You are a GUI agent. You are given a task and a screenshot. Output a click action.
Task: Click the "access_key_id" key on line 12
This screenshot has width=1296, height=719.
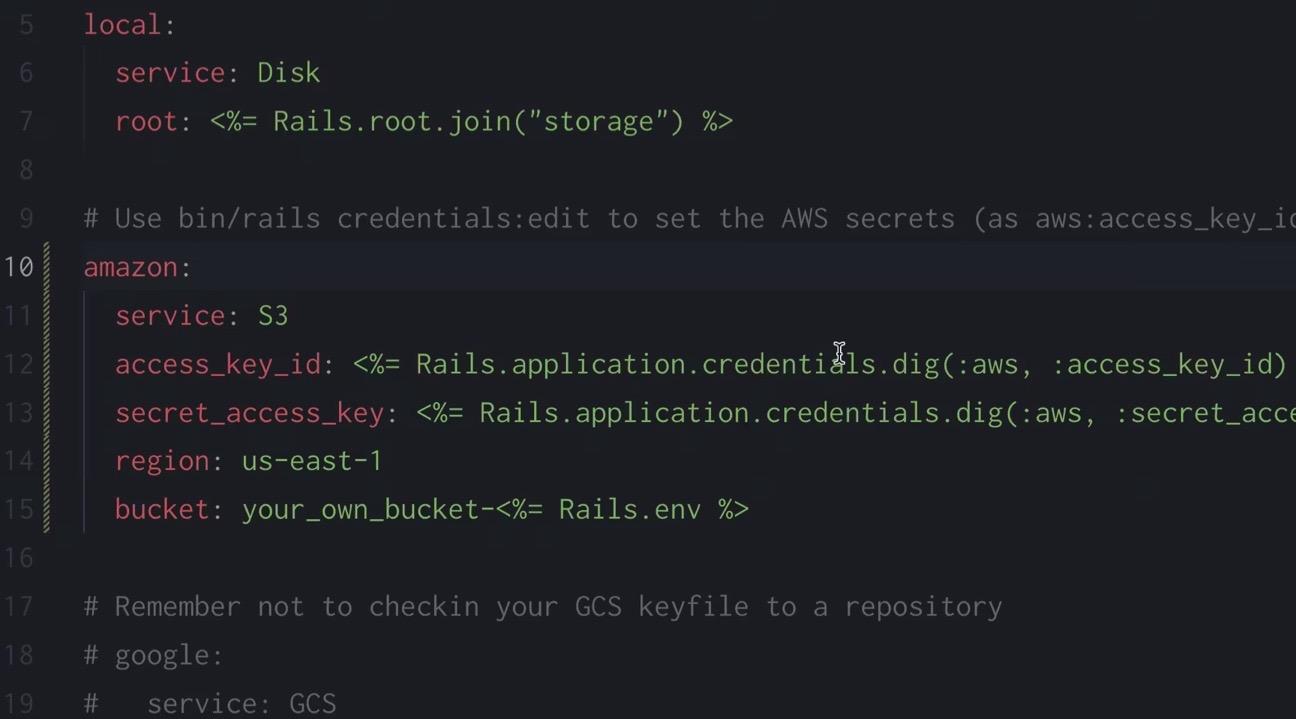(x=217, y=364)
